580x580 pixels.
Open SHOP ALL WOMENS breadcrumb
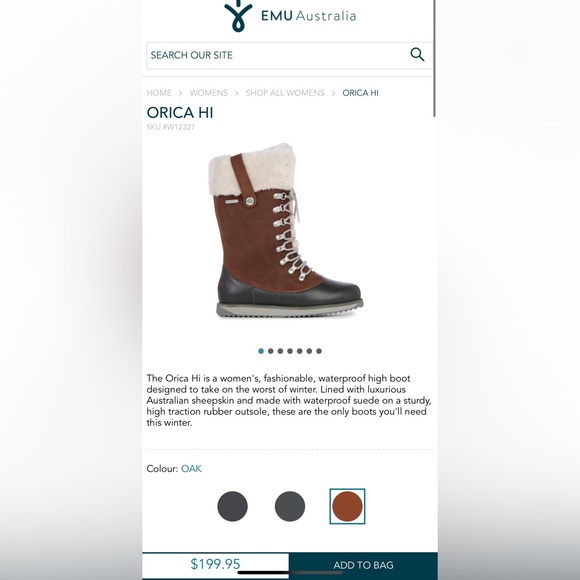(x=285, y=93)
